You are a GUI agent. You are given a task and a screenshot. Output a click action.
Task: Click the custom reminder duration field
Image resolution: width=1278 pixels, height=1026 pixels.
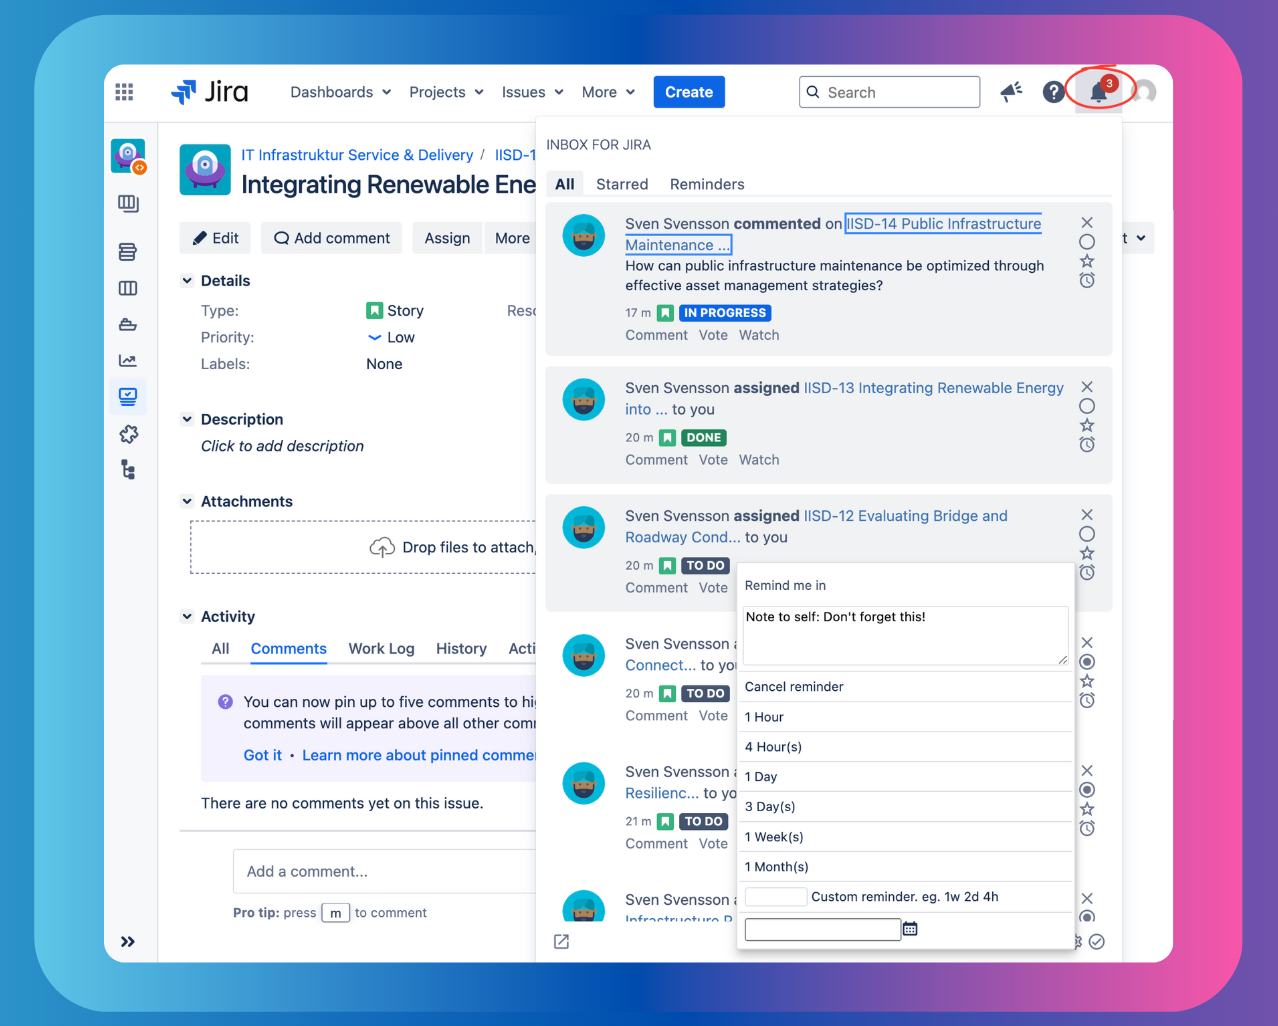coord(776,897)
